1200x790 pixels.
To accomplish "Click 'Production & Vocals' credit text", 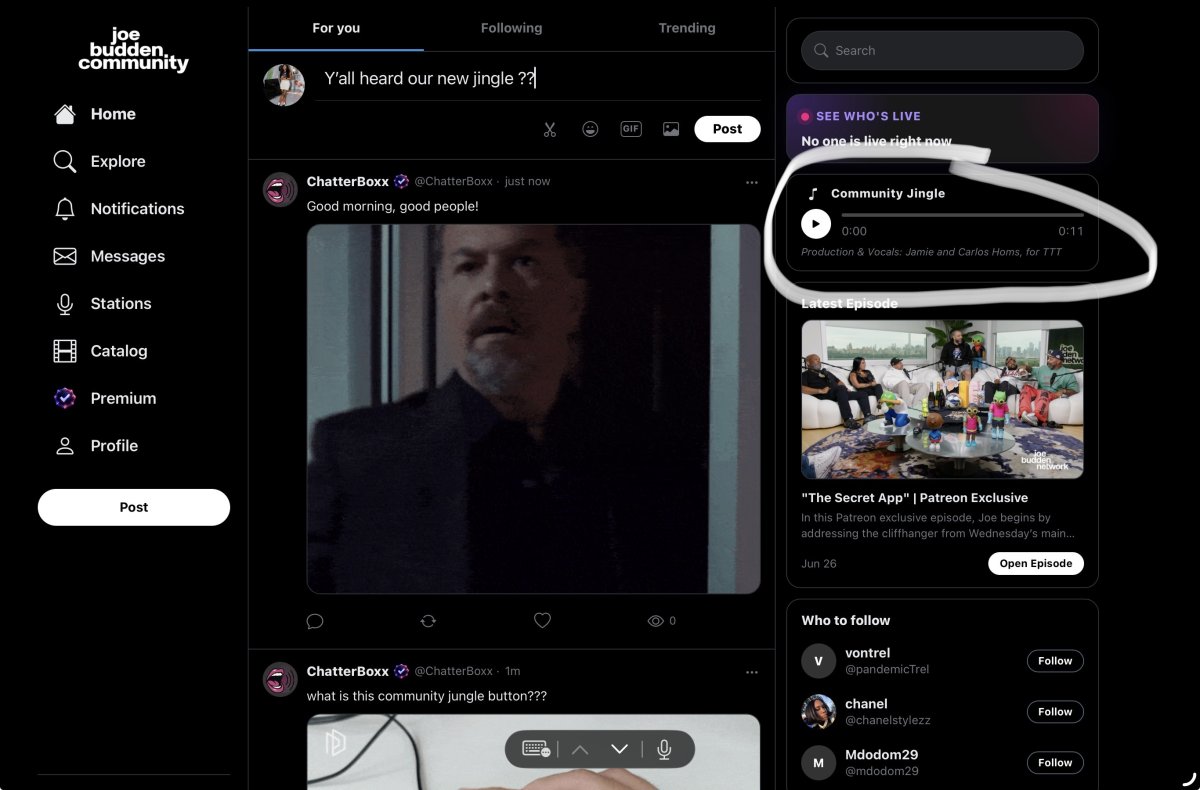I will (931, 252).
